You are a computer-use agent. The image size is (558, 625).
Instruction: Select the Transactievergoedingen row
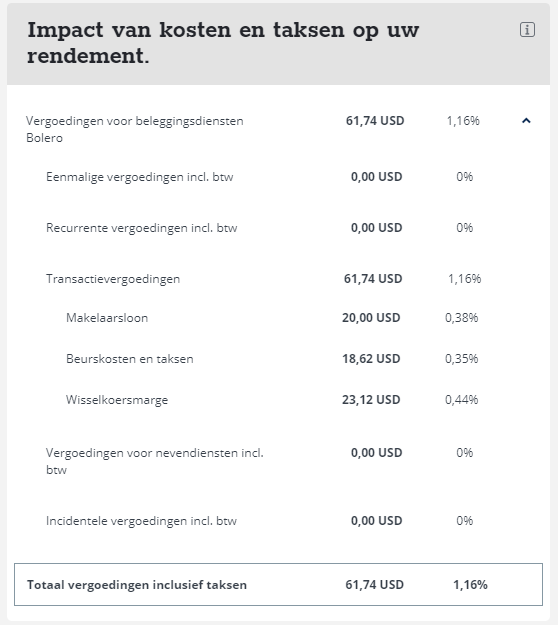pos(278,279)
